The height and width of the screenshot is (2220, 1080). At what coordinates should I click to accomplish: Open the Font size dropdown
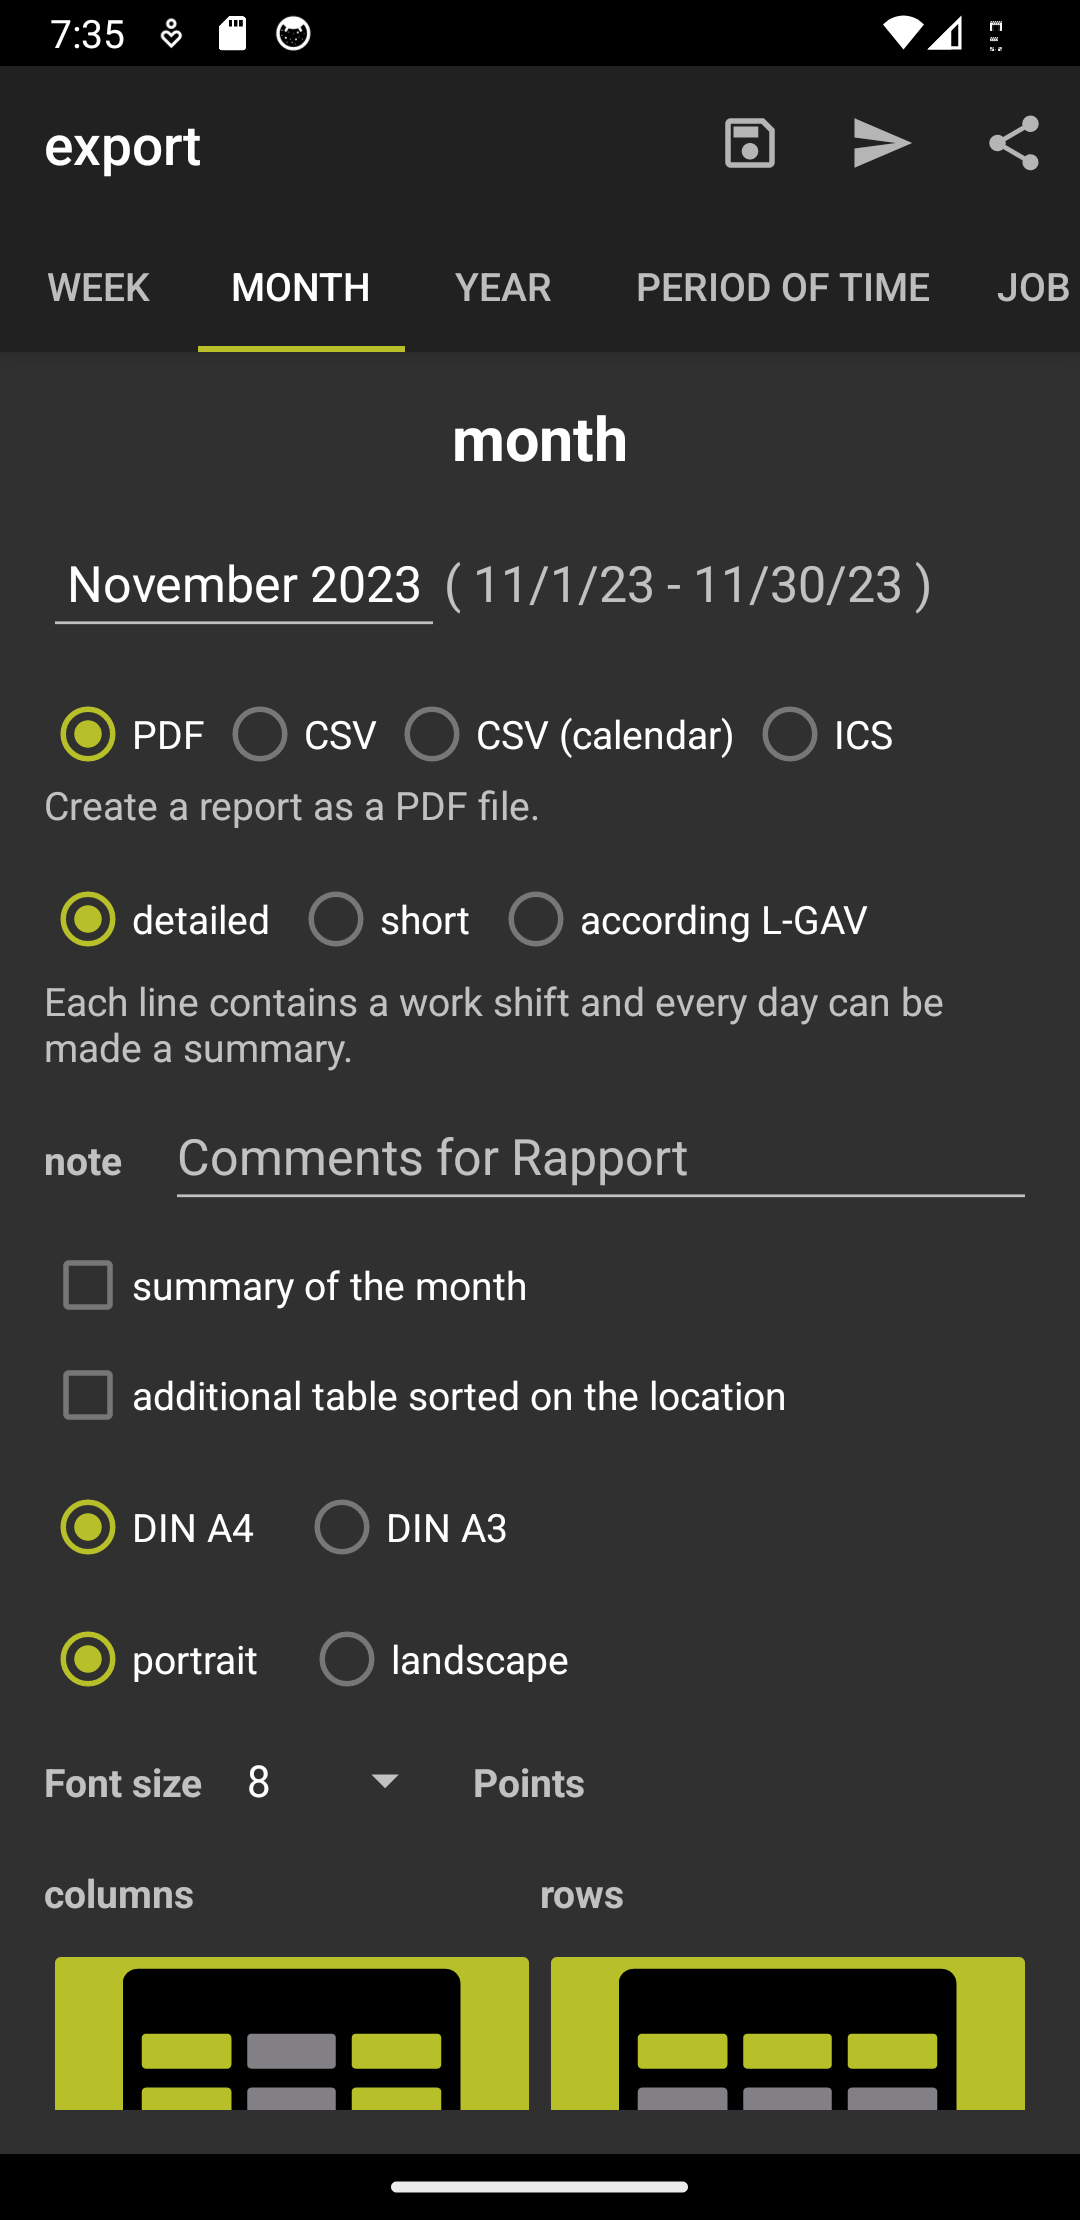pyautogui.click(x=322, y=1782)
